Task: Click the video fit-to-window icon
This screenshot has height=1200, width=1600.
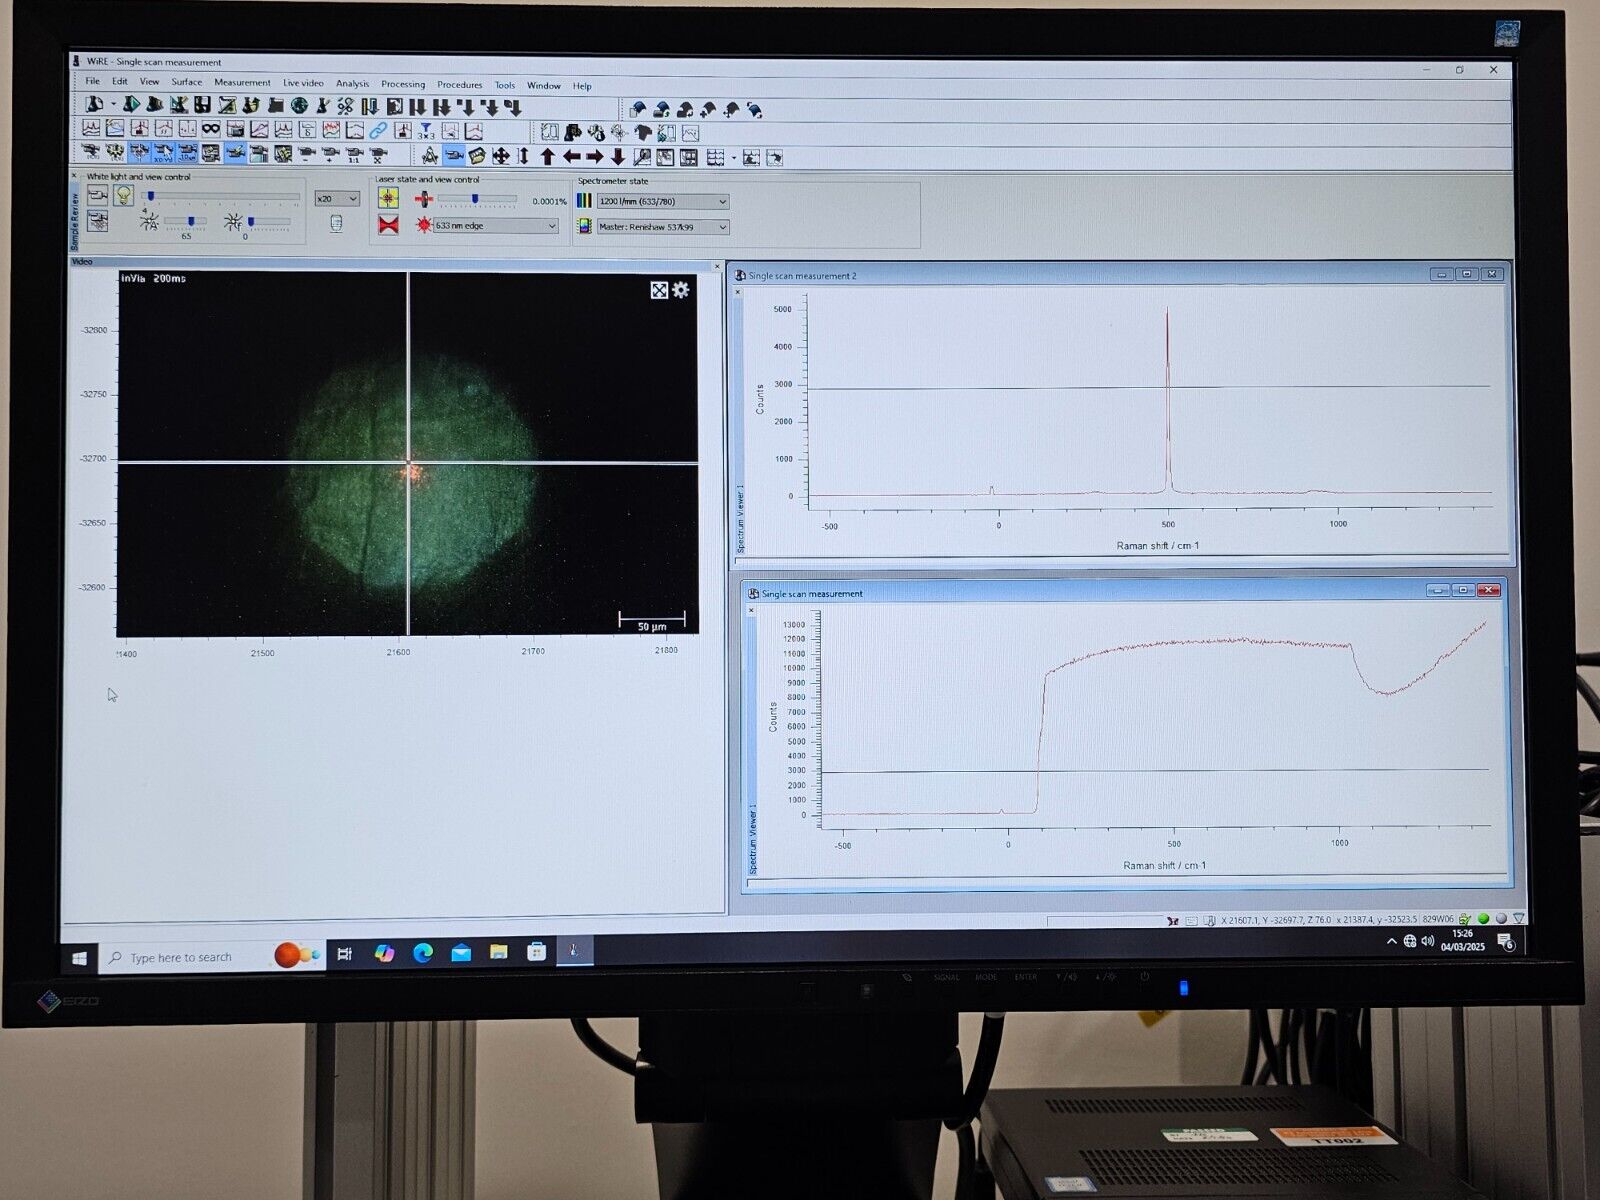Action: point(659,290)
